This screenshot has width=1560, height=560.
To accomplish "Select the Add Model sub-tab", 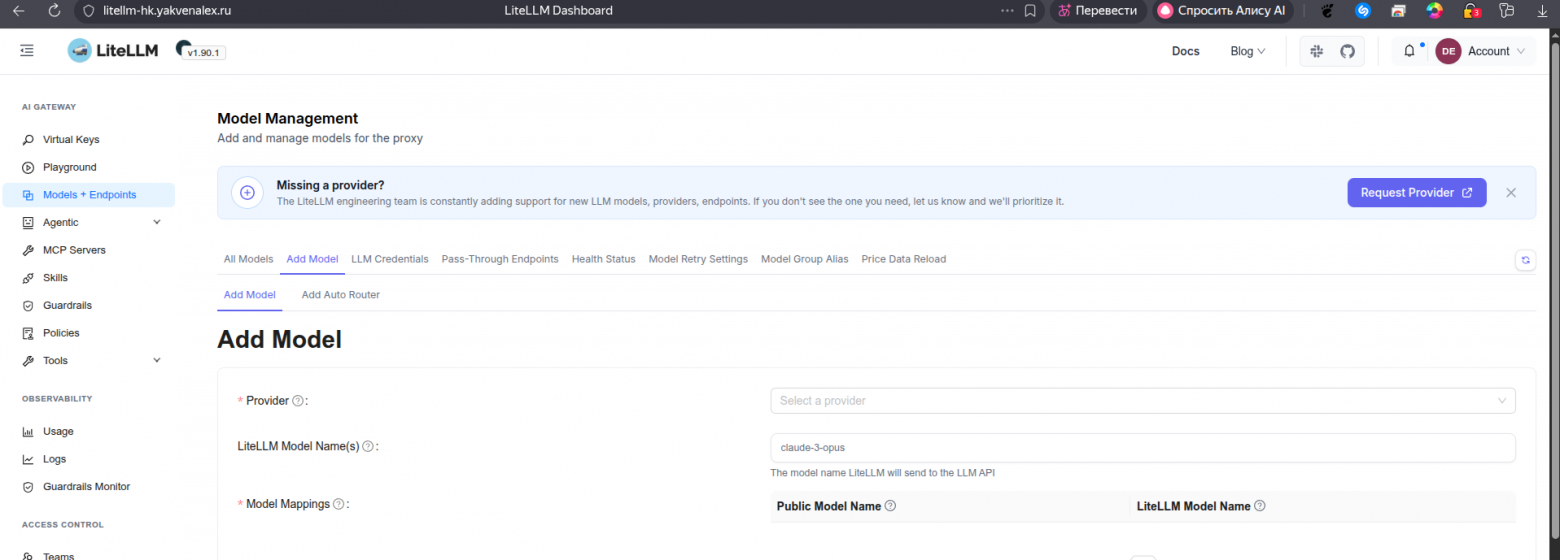I will pos(250,295).
